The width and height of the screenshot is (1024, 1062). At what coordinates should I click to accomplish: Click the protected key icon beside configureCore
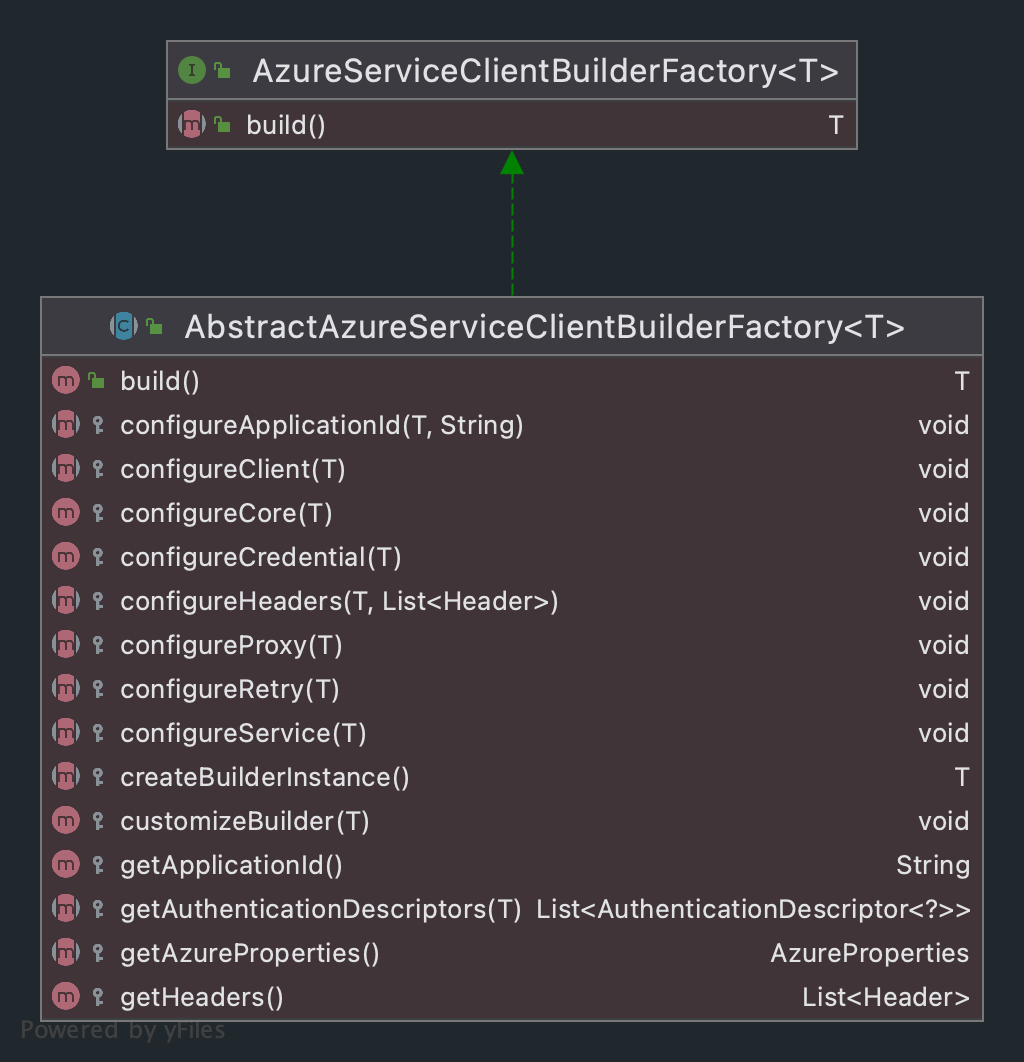point(98,513)
